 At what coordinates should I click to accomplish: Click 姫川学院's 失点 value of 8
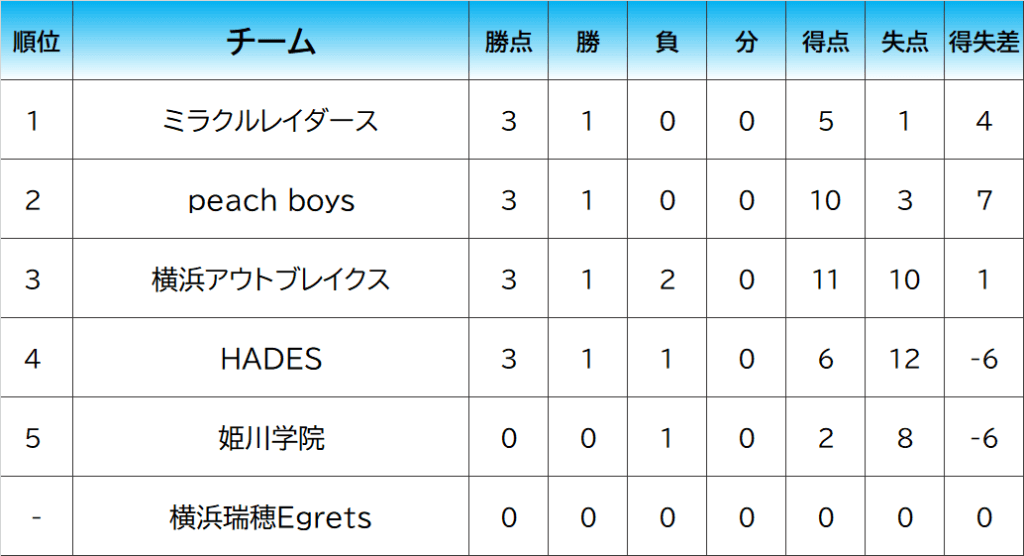905,438
